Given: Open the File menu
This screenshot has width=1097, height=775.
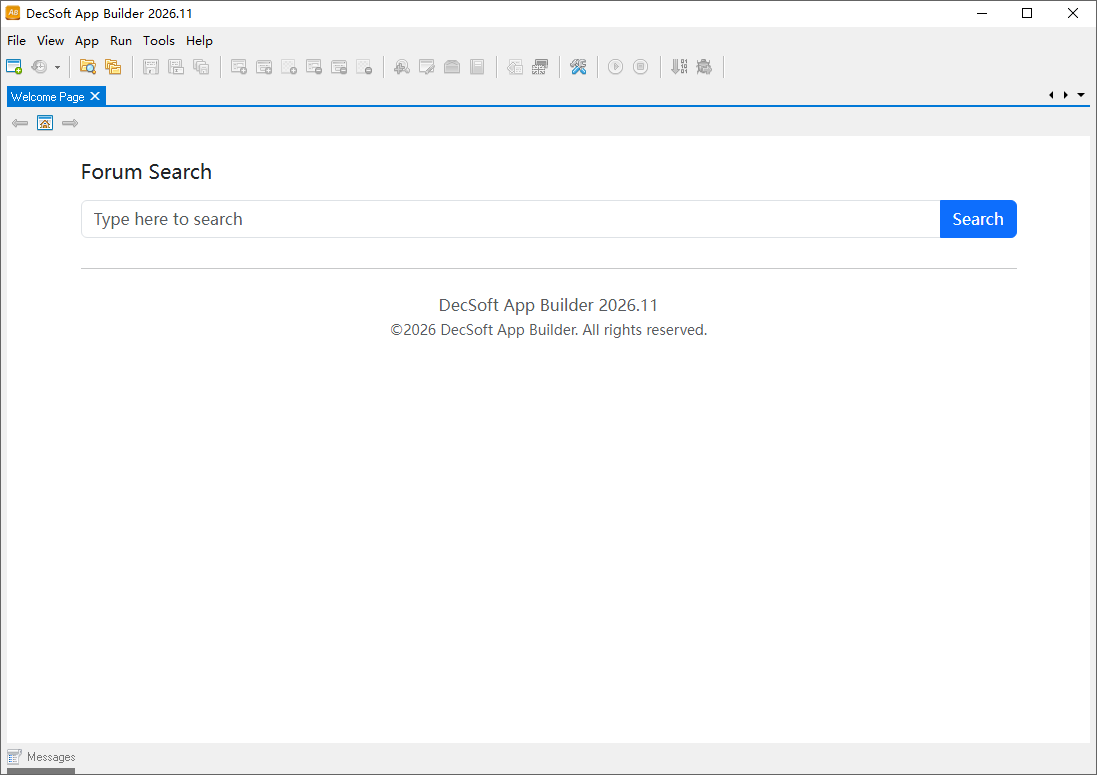Looking at the screenshot, I should pos(16,41).
